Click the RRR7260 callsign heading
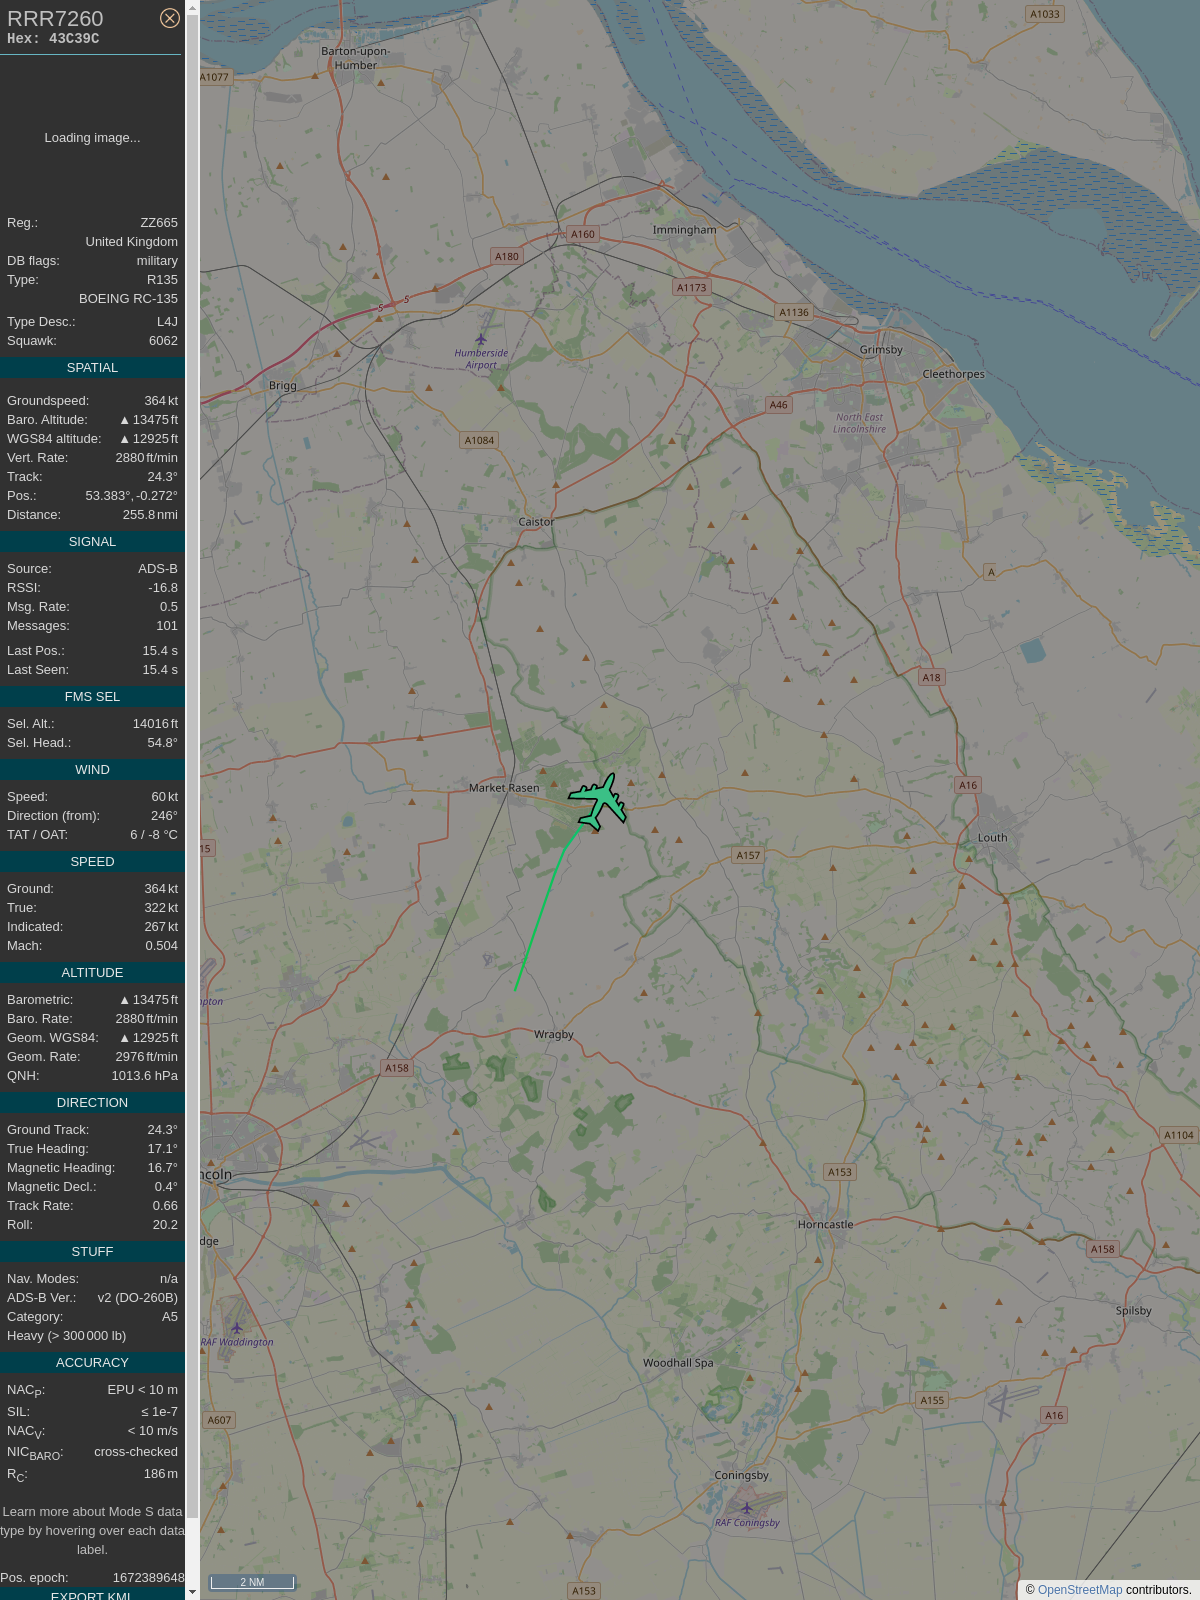The height and width of the screenshot is (1600, 1200). 55,19
